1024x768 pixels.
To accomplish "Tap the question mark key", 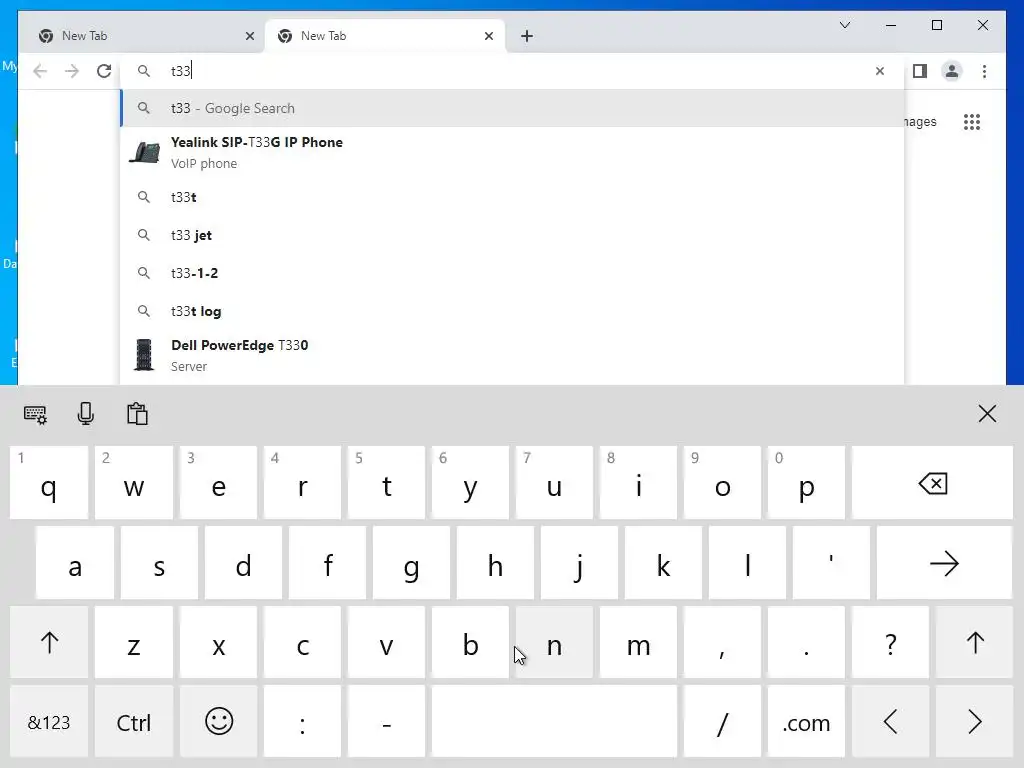I will pyautogui.click(x=891, y=643).
